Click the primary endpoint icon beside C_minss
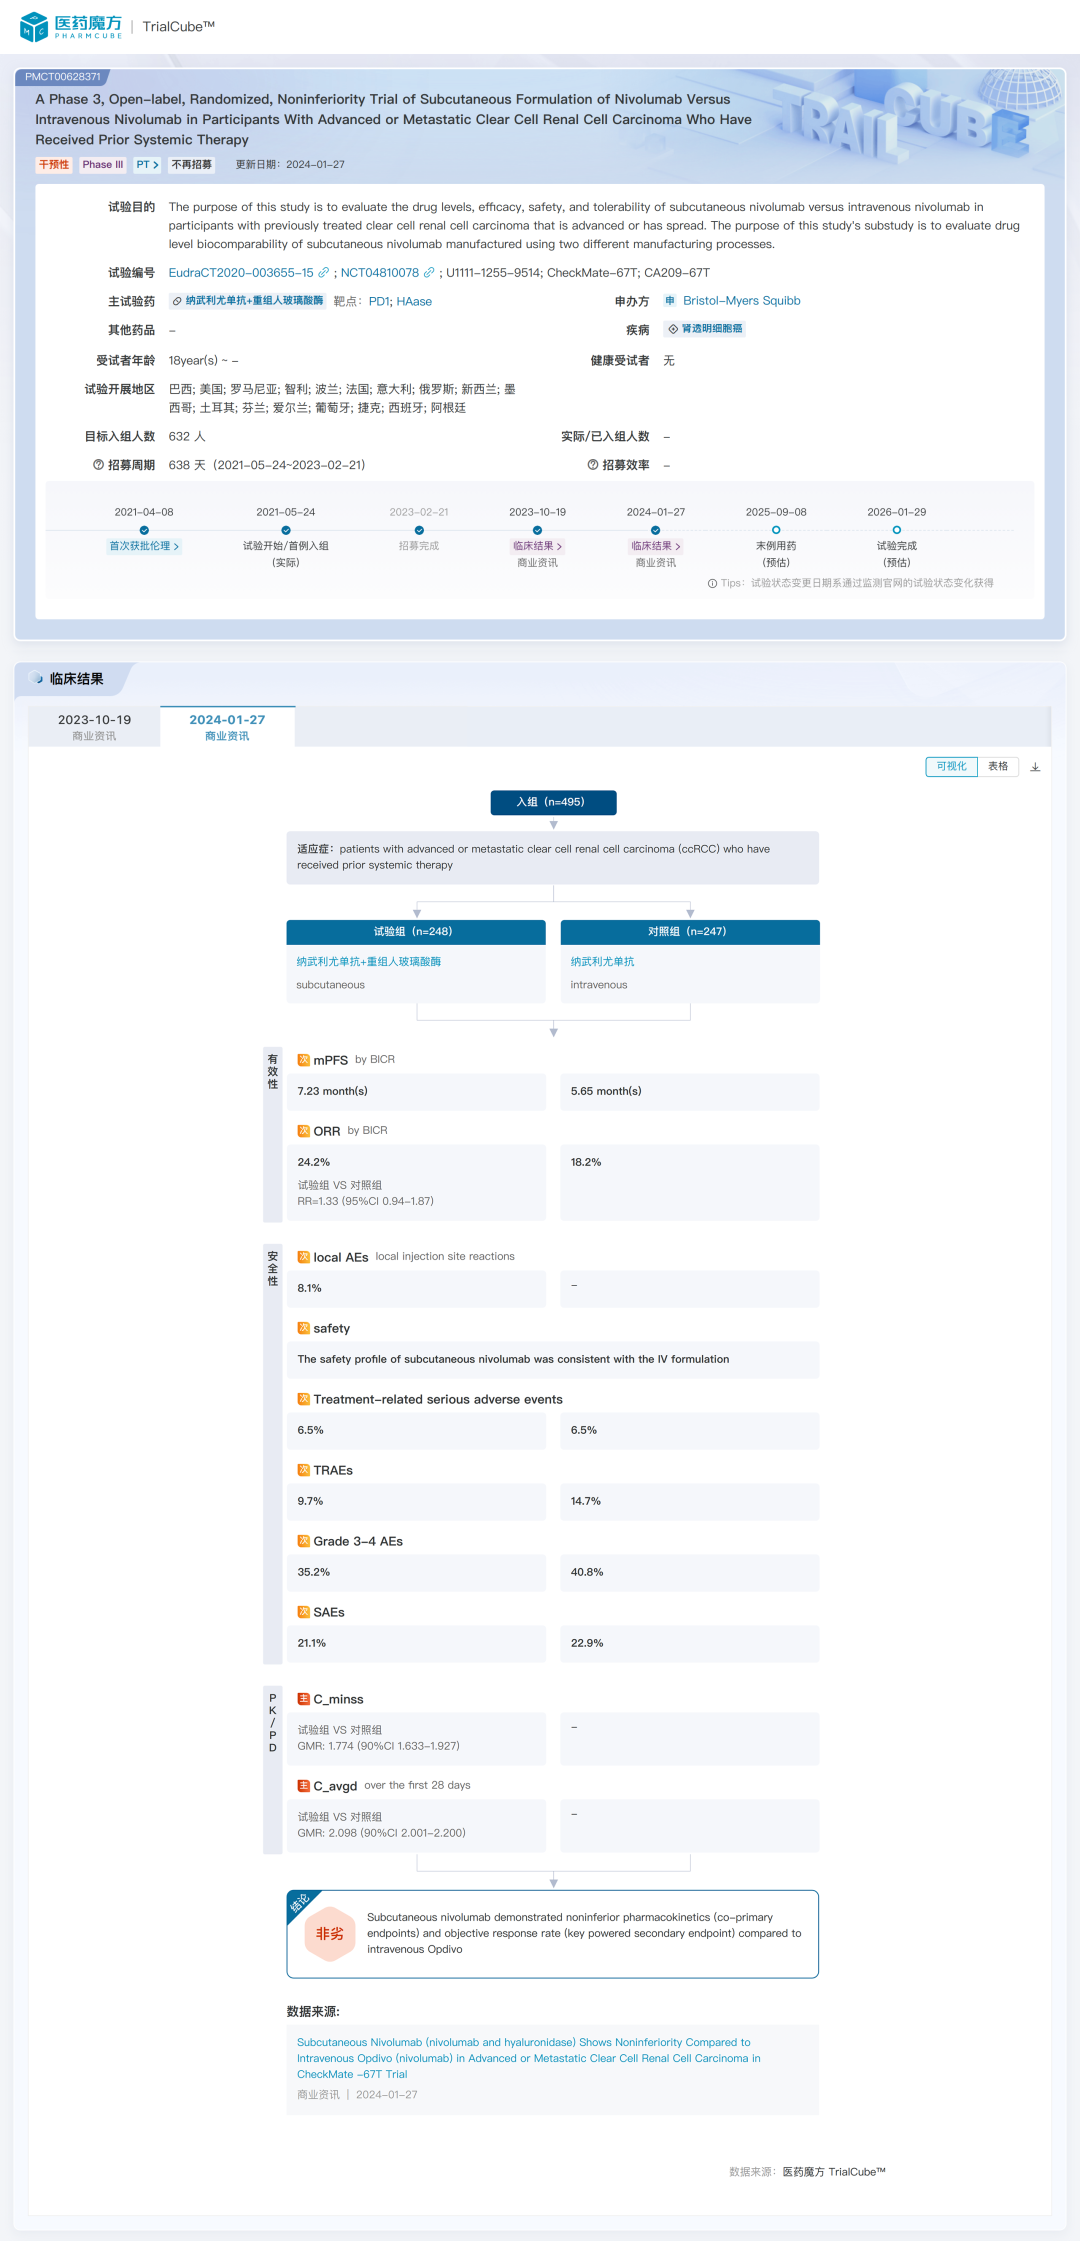Viewport: 1080px width, 2241px height. click(x=303, y=1699)
